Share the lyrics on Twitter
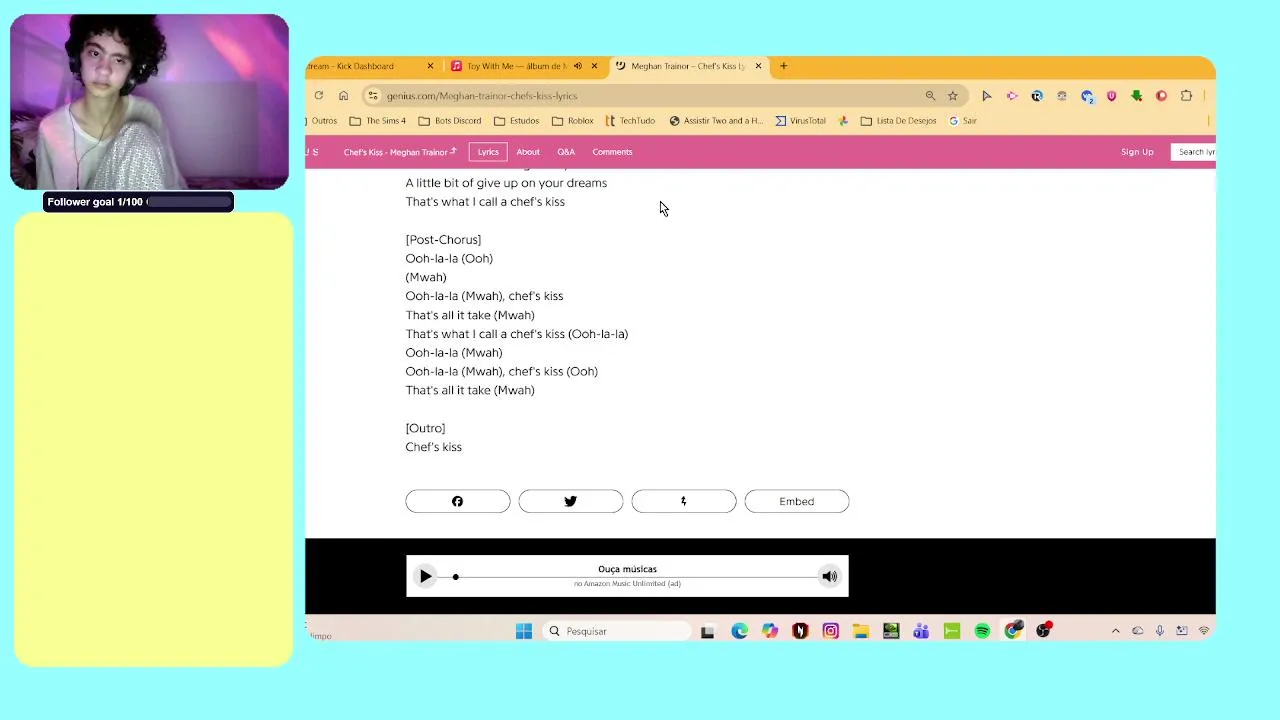Viewport: 1280px width, 720px height. 570,501
